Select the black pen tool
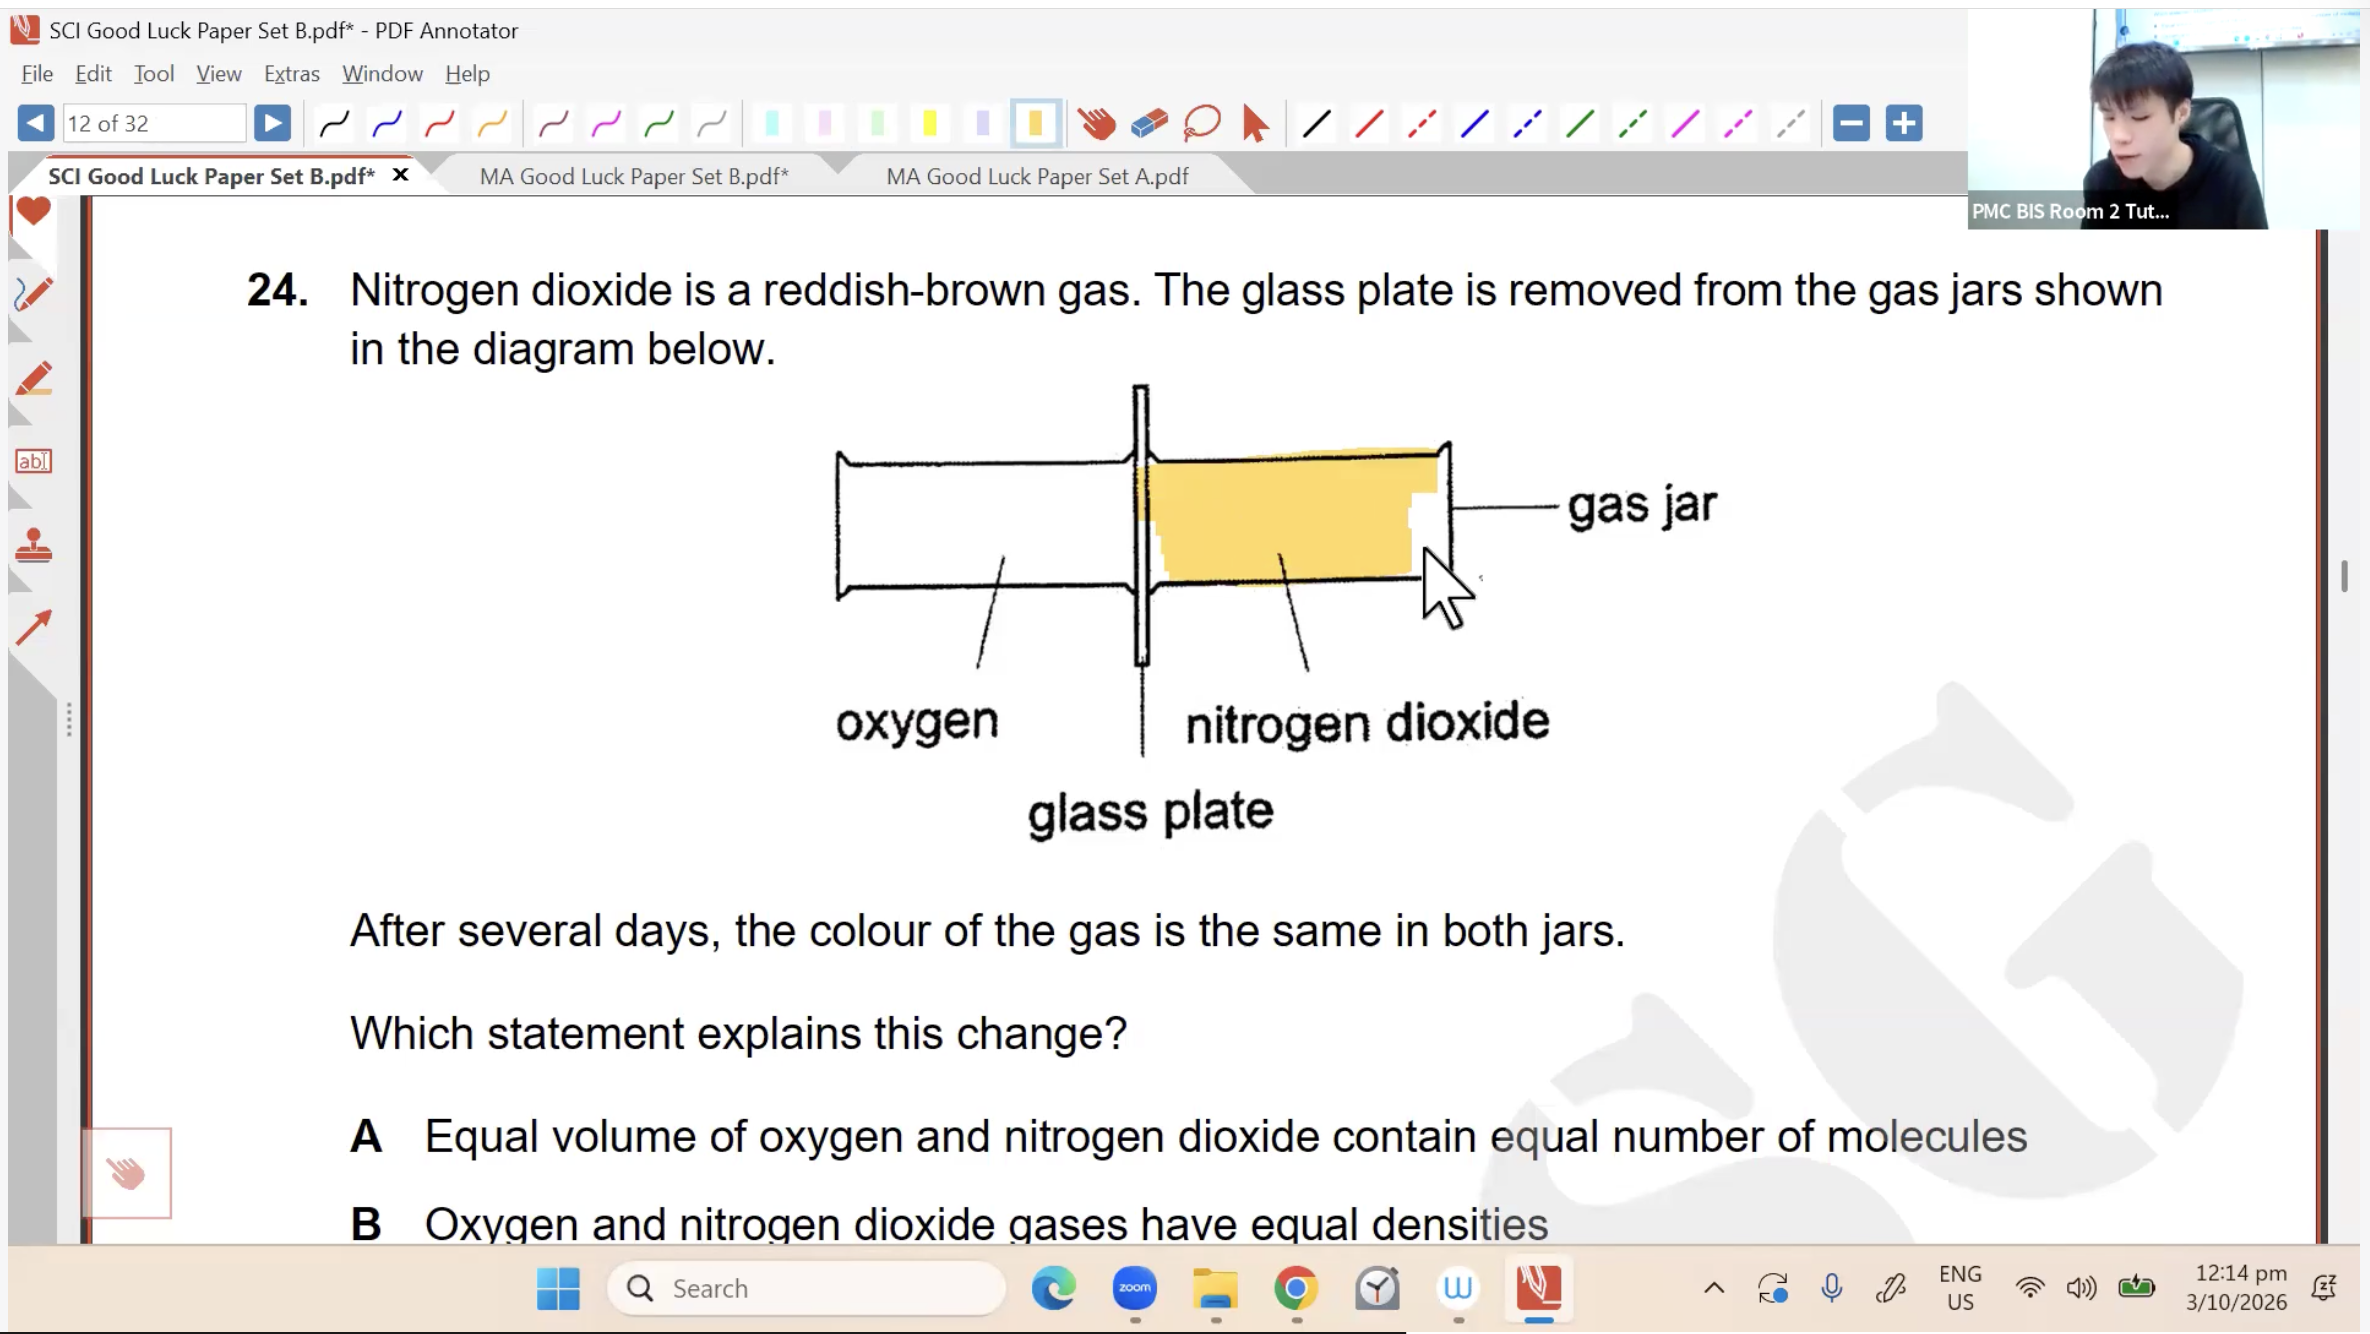This screenshot has height=1334, width=2370. pyautogui.click(x=334, y=124)
